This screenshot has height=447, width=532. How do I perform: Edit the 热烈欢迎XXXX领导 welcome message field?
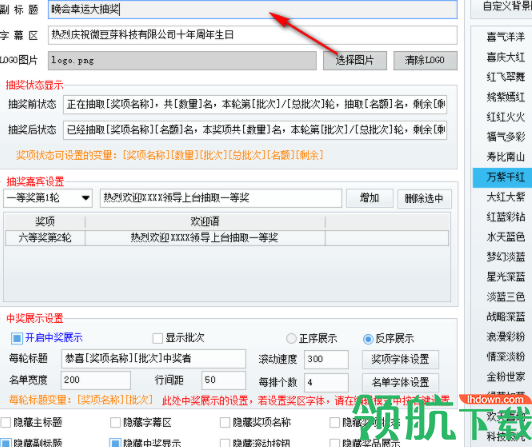pos(221,198)
